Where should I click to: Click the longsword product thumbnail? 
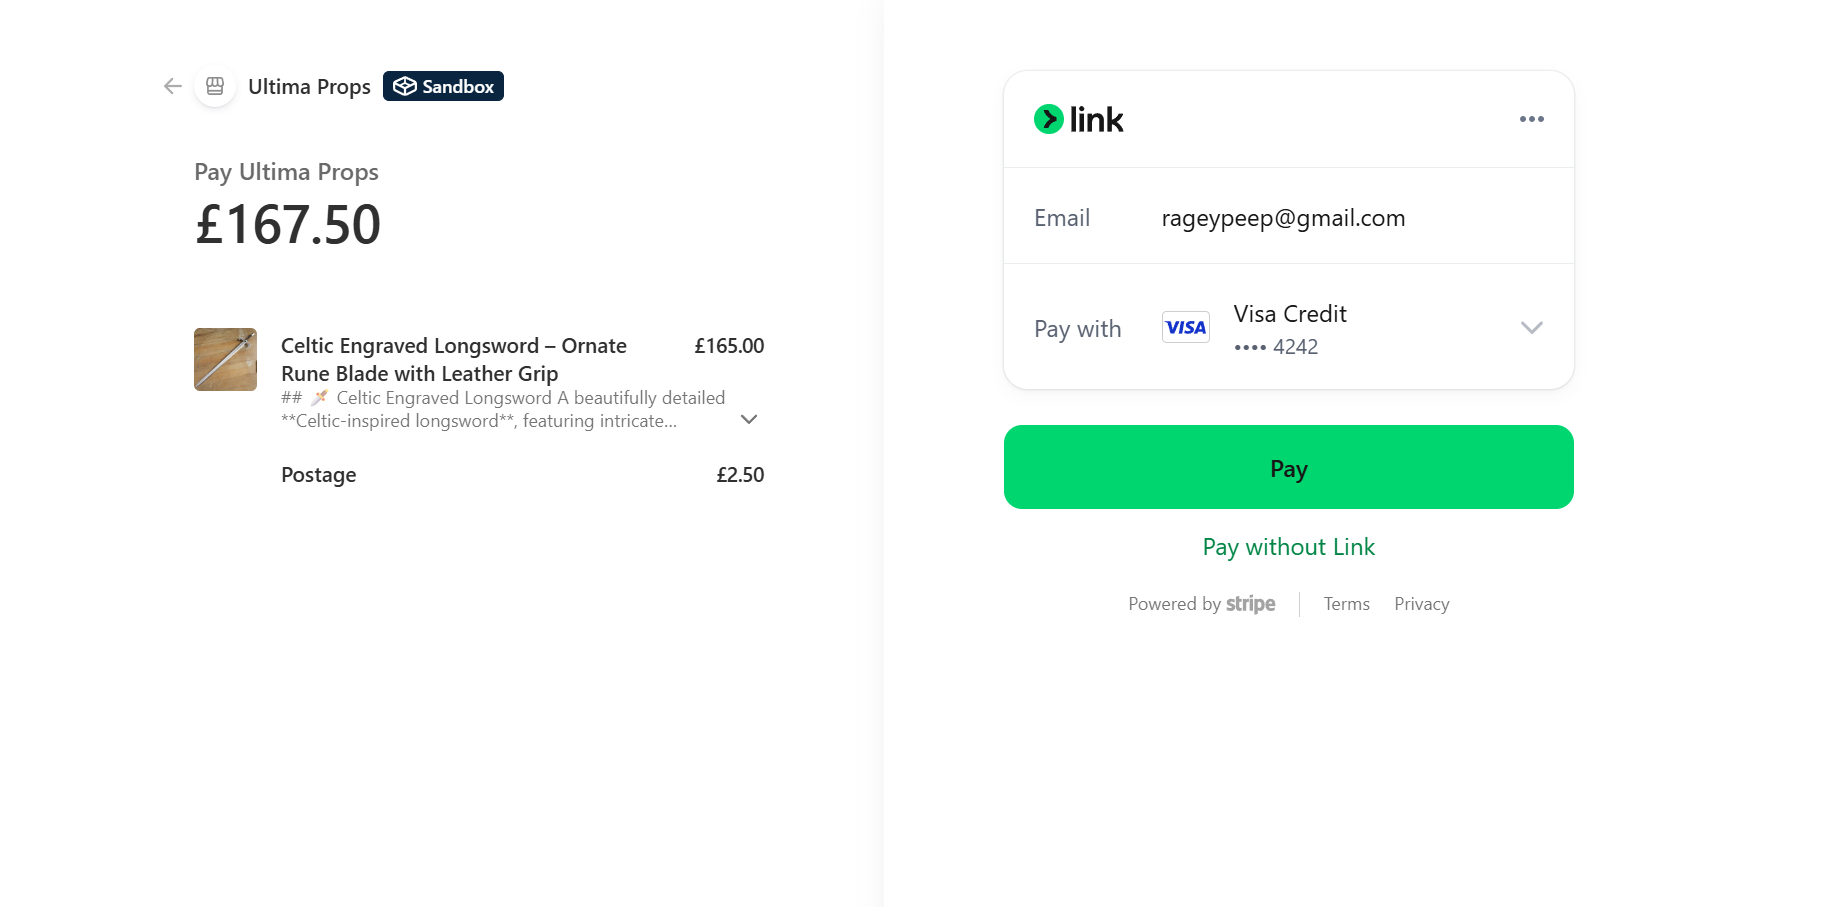tap(225, 359)
